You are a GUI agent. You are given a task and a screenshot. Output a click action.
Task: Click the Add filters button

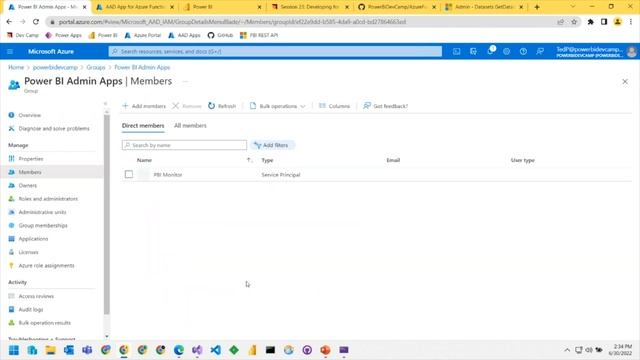pos(272,145)
